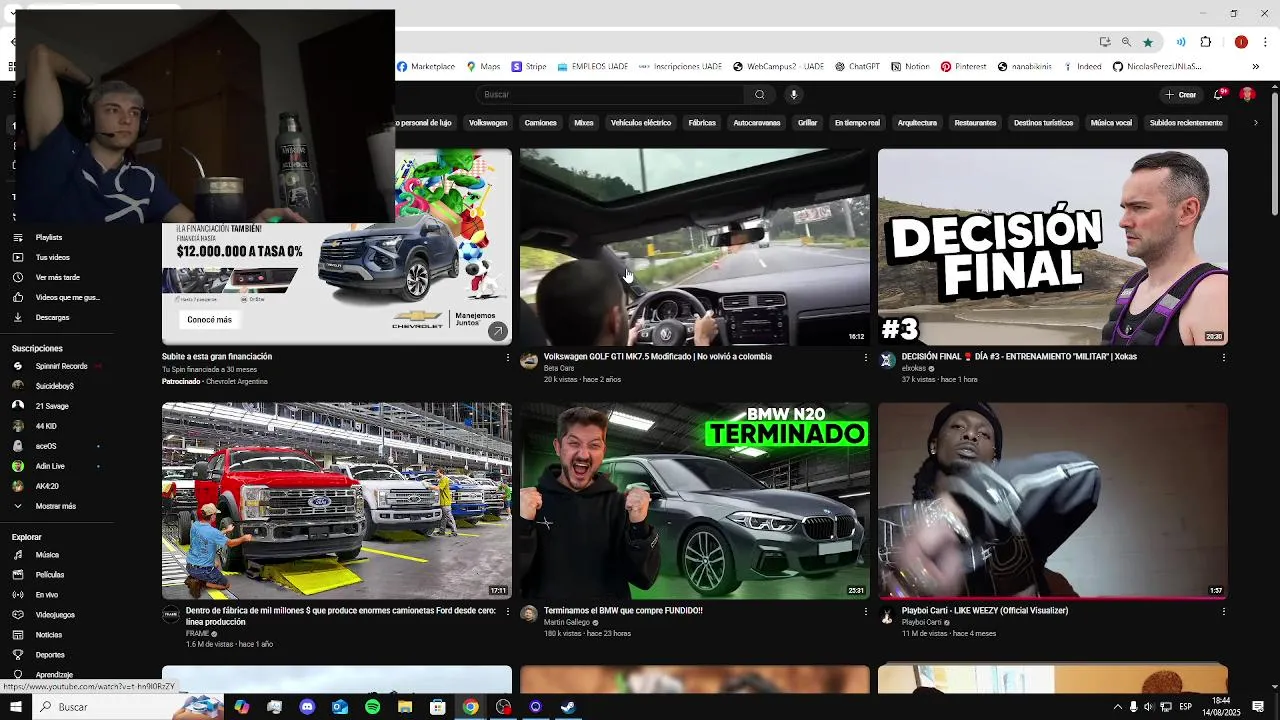Play Ford factory trucks video thumbnail
The width and height of the screenshot is (1280, 720).
[337, 501]
